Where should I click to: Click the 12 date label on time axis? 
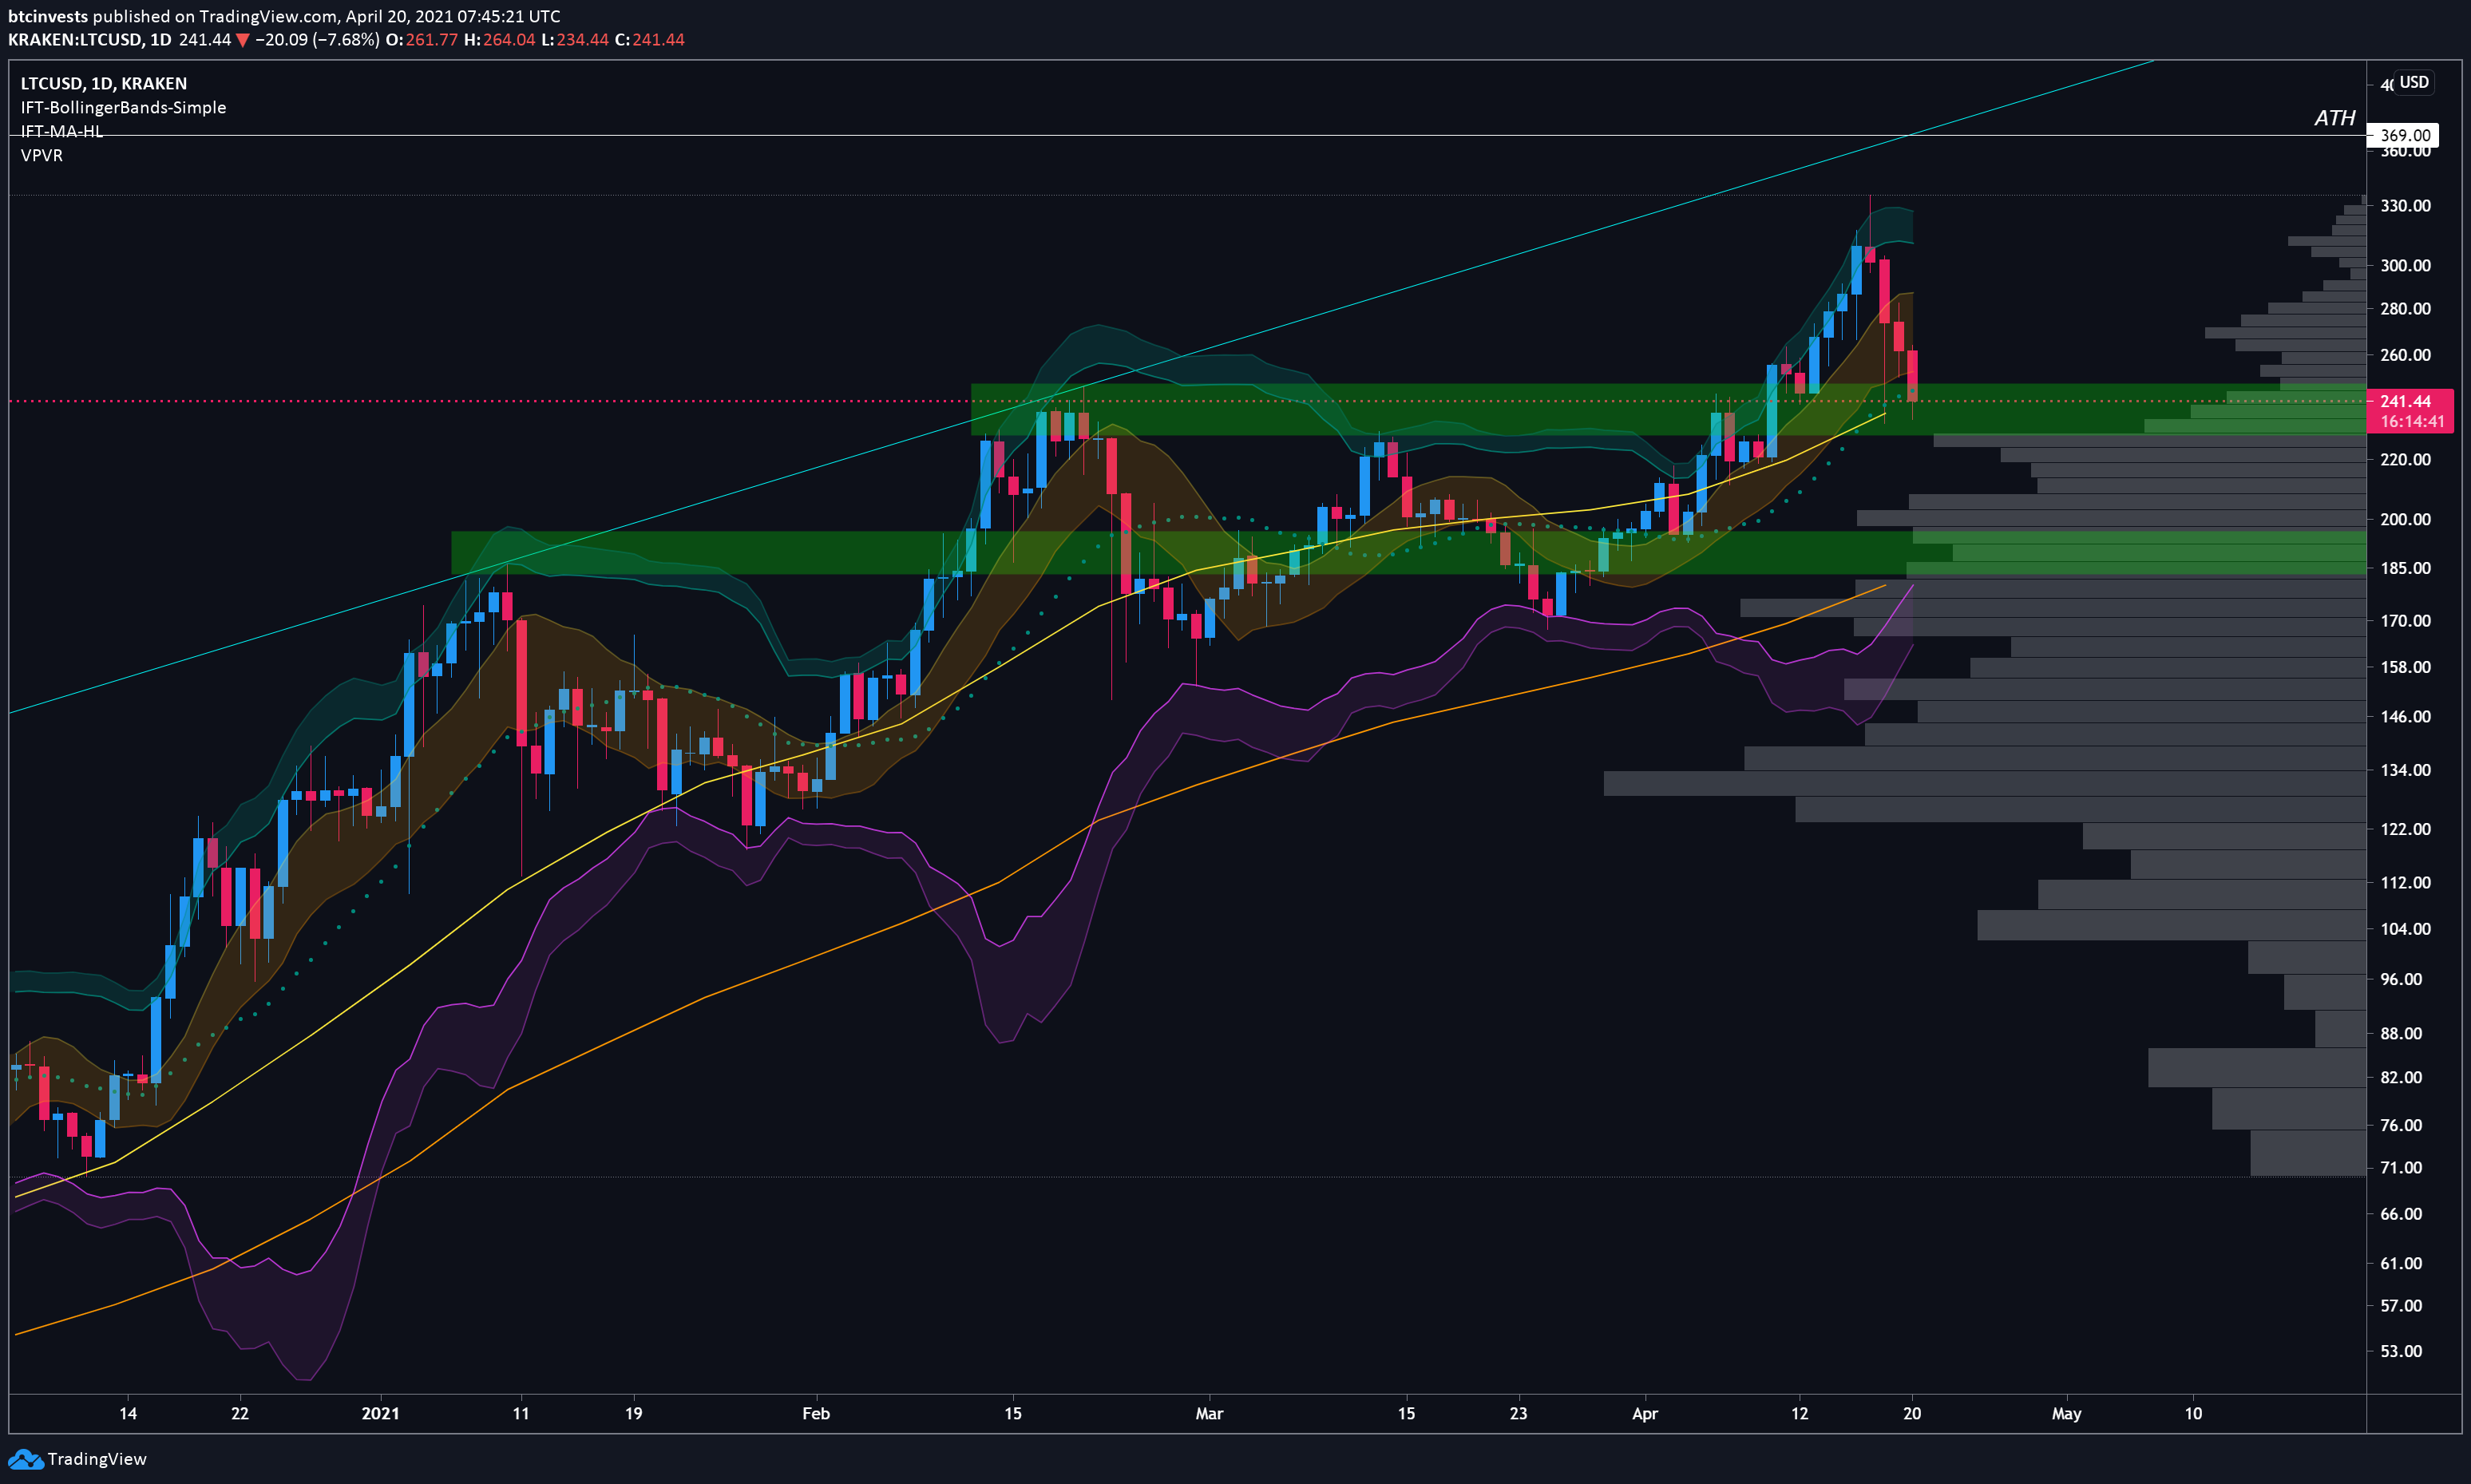[1799, 1414]
